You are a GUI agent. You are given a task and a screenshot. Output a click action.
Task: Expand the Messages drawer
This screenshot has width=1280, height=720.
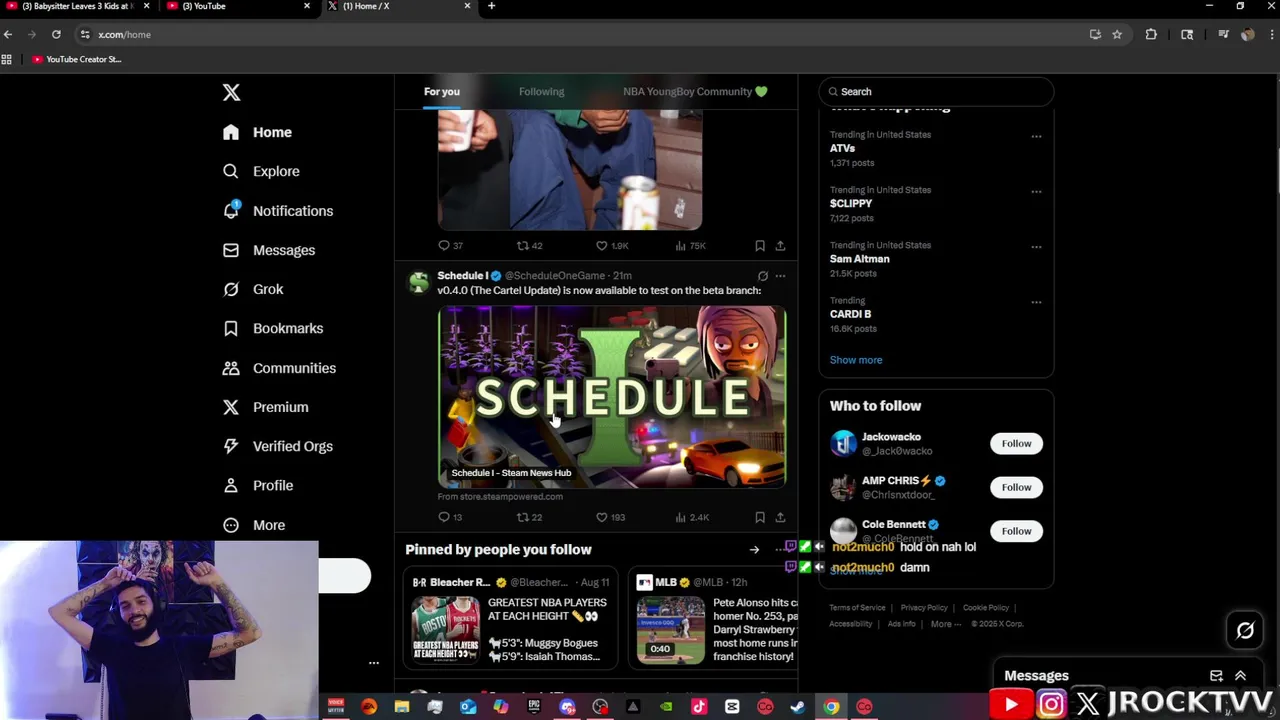pyautogui.click(x=1240, y=676)
